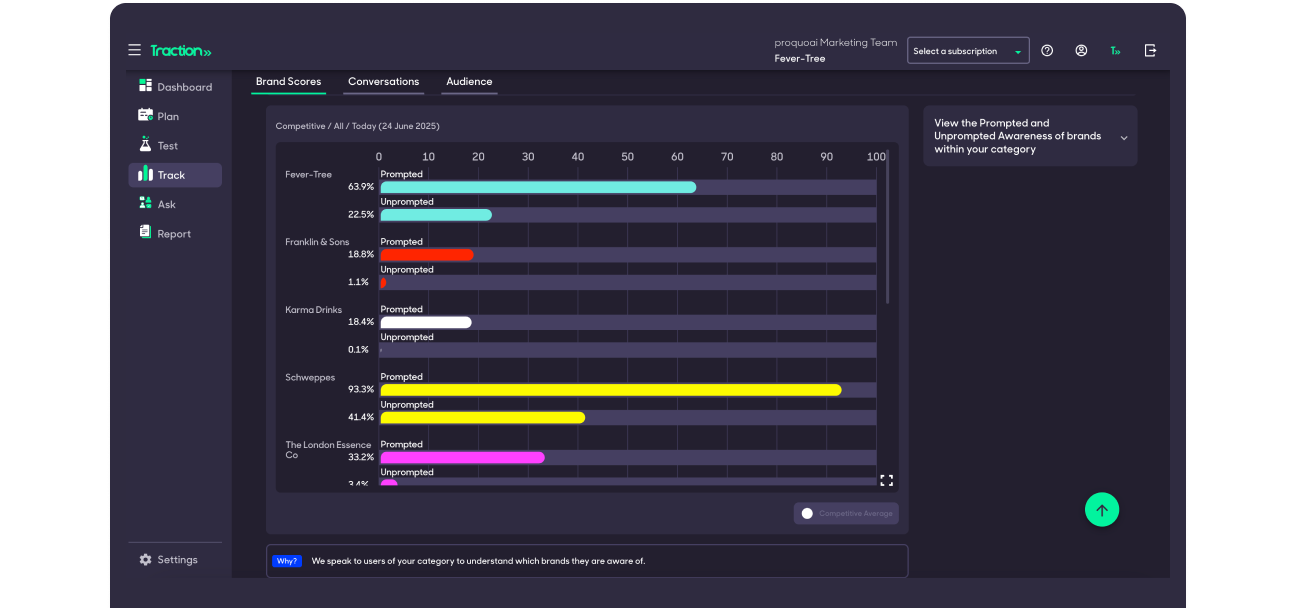Click the green scroll-to-top arrow button

(1102, 510)
